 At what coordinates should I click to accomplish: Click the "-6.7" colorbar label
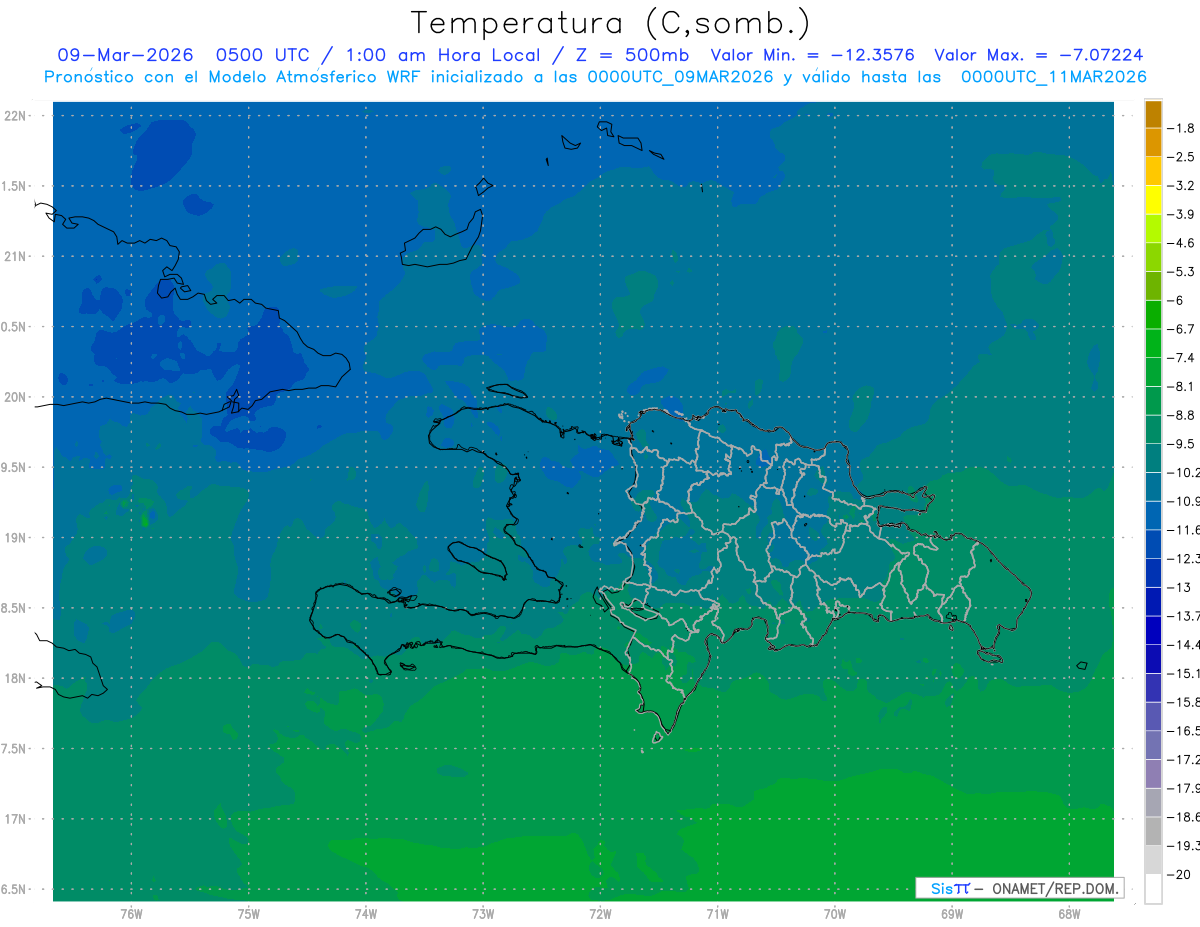[1181, 329]
